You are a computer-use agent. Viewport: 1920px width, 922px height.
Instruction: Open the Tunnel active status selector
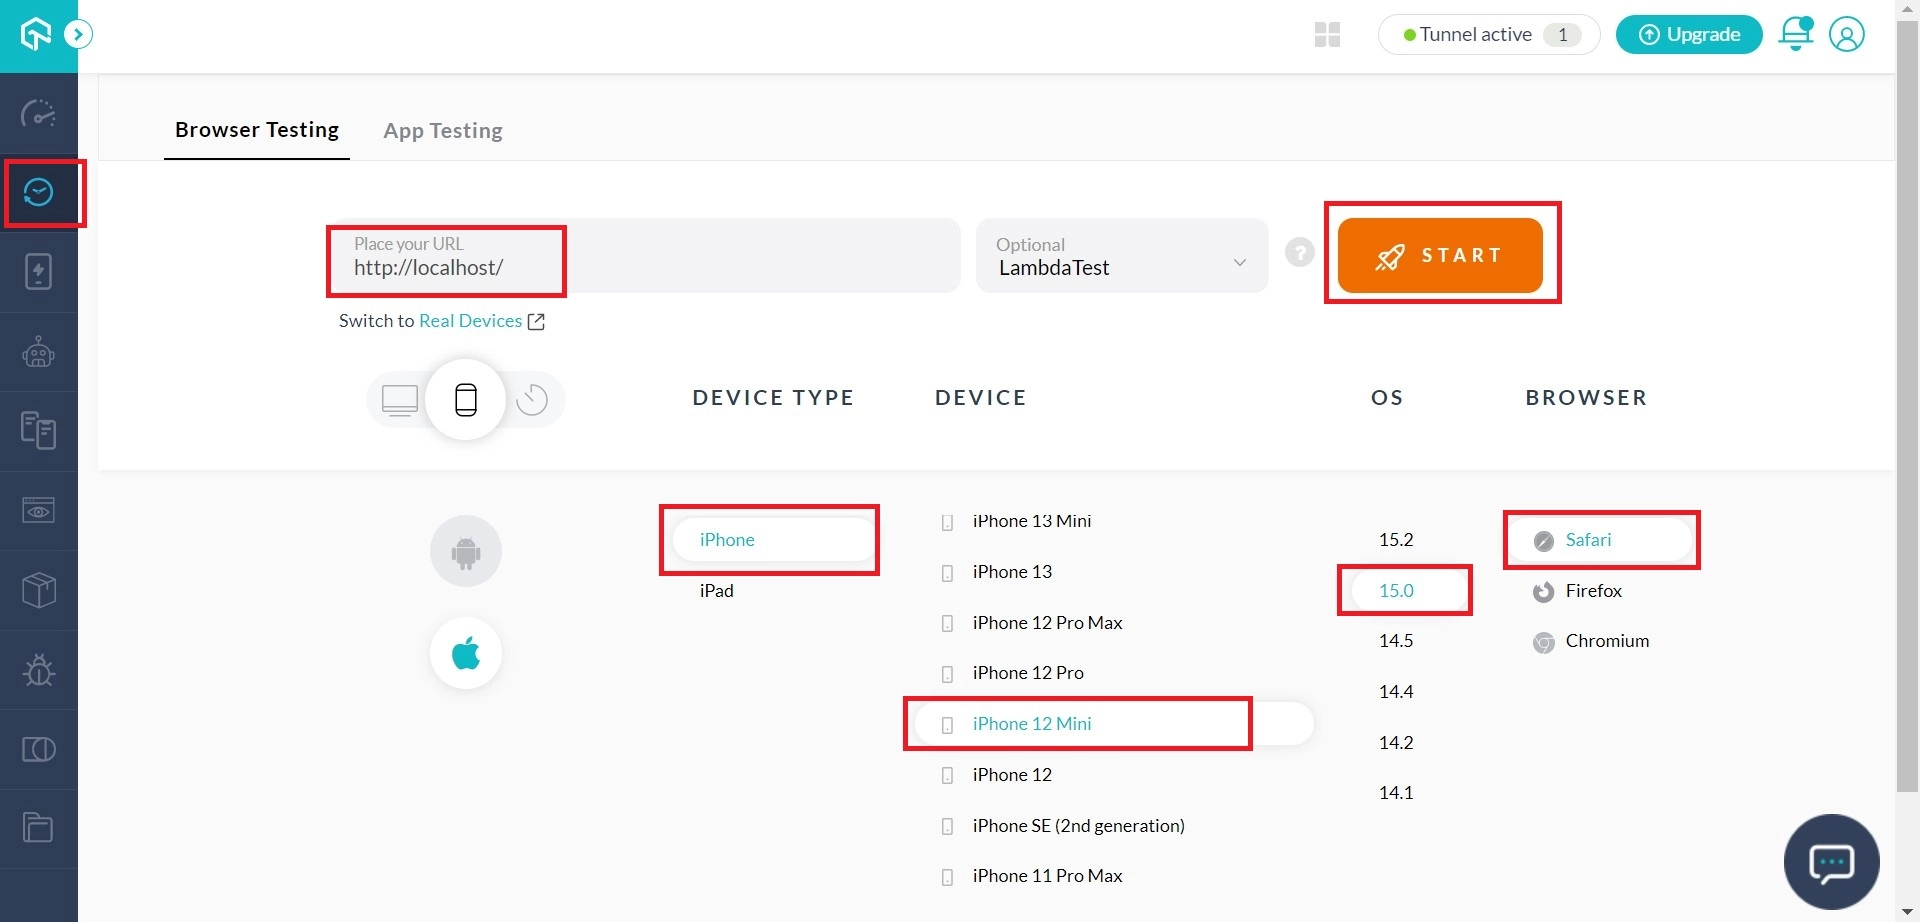1488,35
